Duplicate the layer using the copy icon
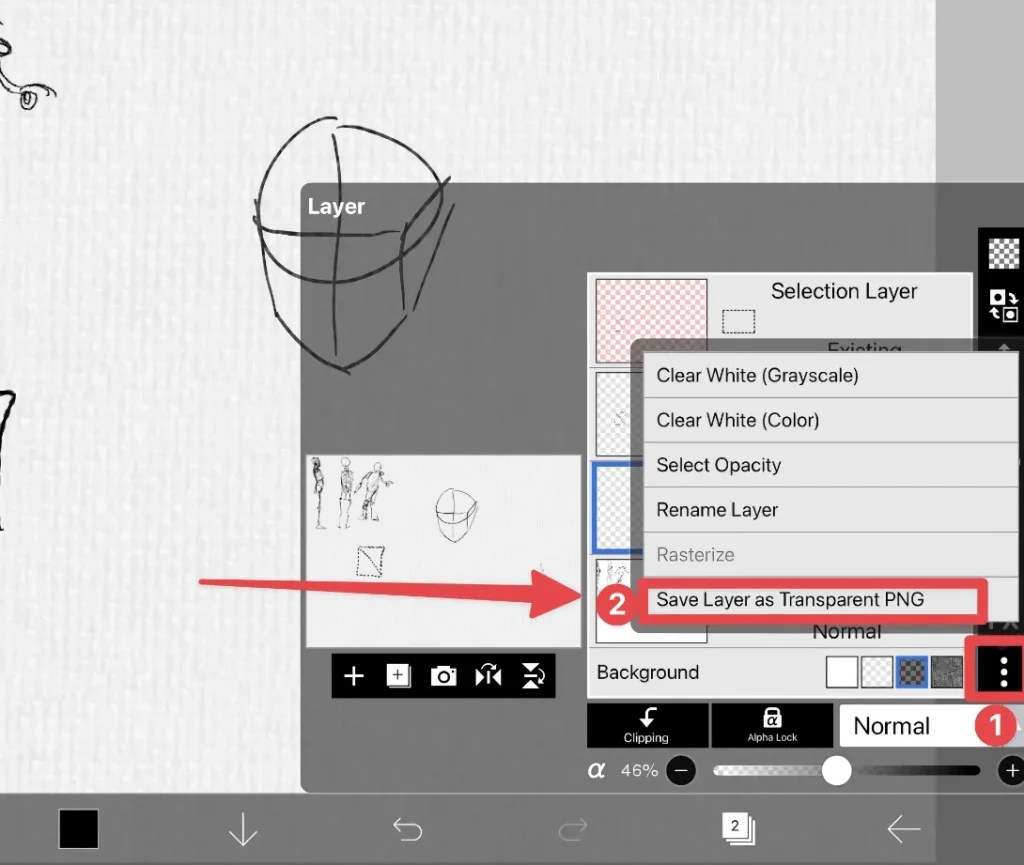The height and width of the screenshot is (865, 1024). (x=398, y=676)
